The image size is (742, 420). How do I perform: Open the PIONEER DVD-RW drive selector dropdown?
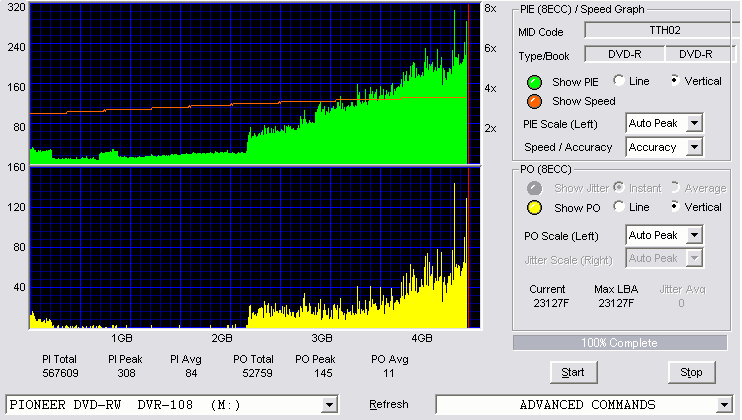click(x=329, y=405)
